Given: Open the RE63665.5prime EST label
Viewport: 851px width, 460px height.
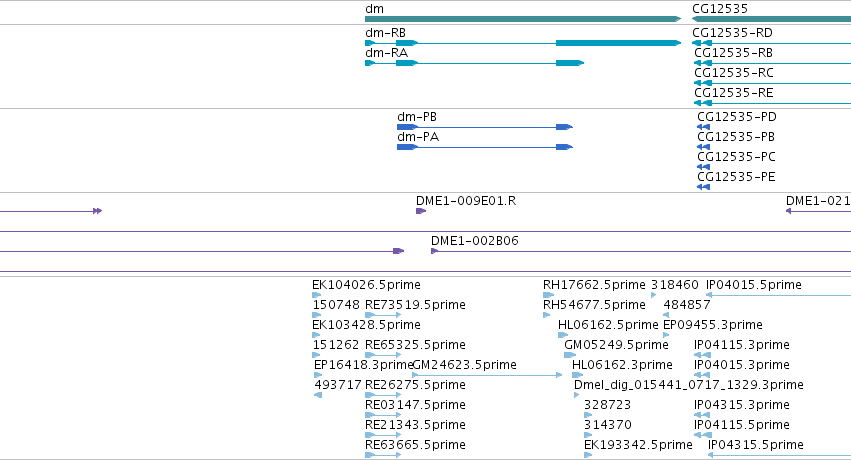Looking at the screenshot, I should [x=415, y=446].
